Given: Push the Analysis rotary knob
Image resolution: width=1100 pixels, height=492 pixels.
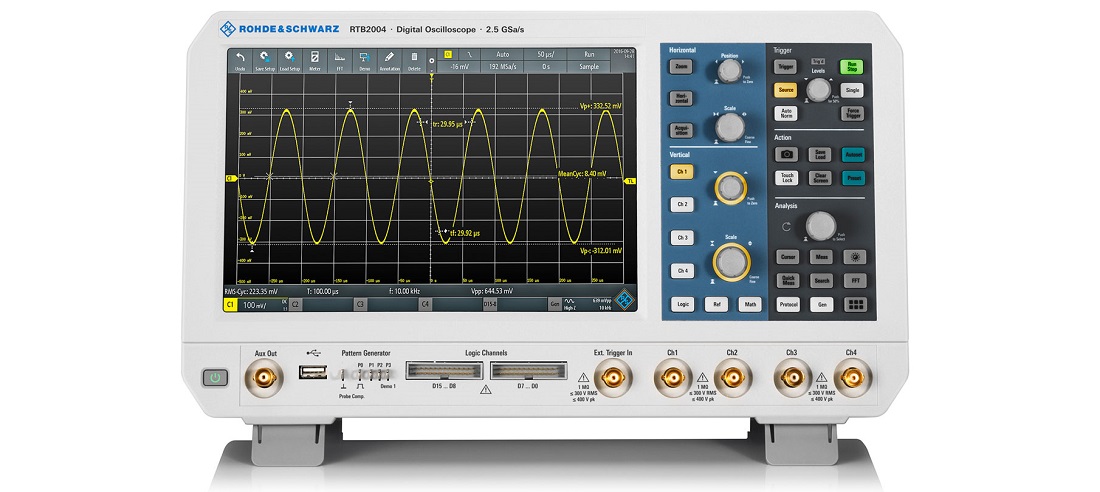Looking at the screenshot, I should click(820, 226).
